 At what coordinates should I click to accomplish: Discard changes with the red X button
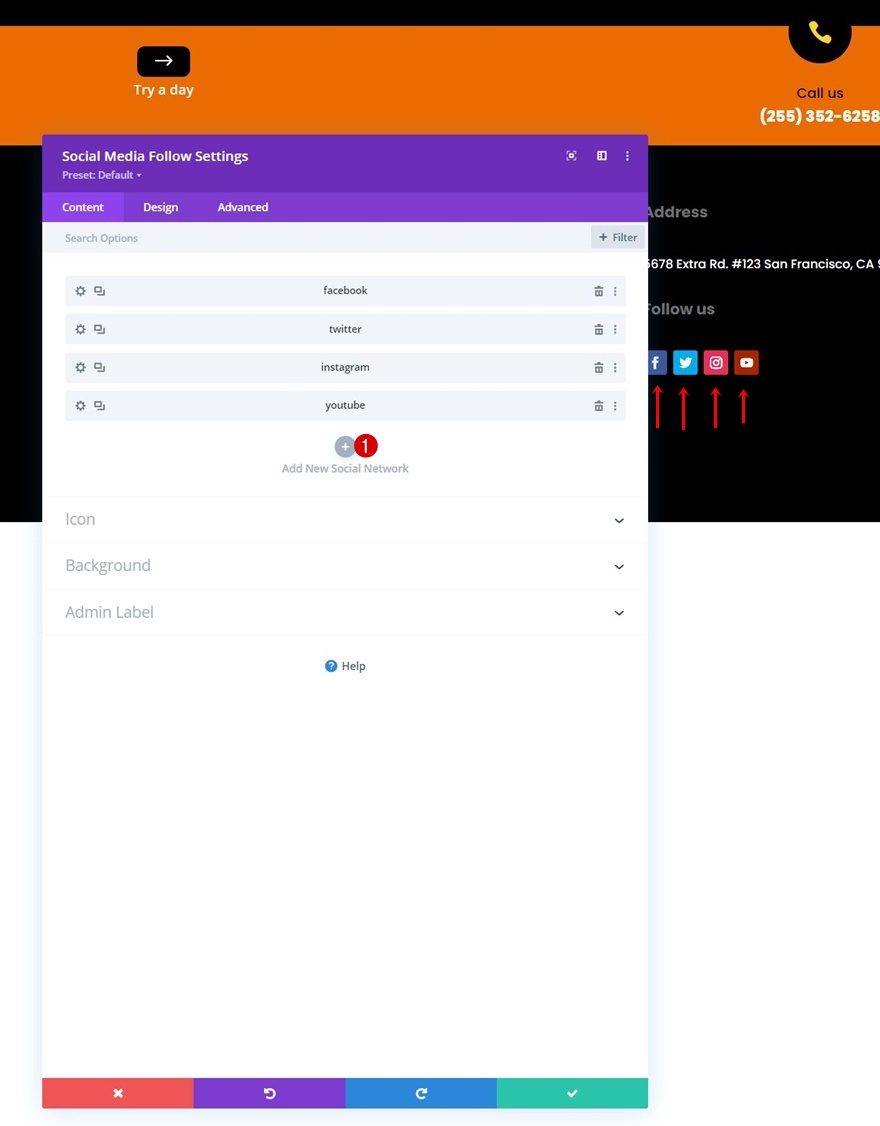(x=118, y=1093)
